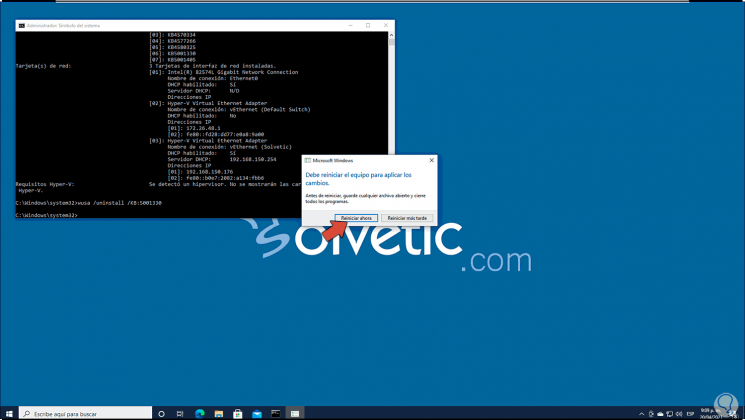Viewport: 745px width, 420px height.
Task: Close the Microsoft Windows restart dialog
Action: (x=431, y=160)
